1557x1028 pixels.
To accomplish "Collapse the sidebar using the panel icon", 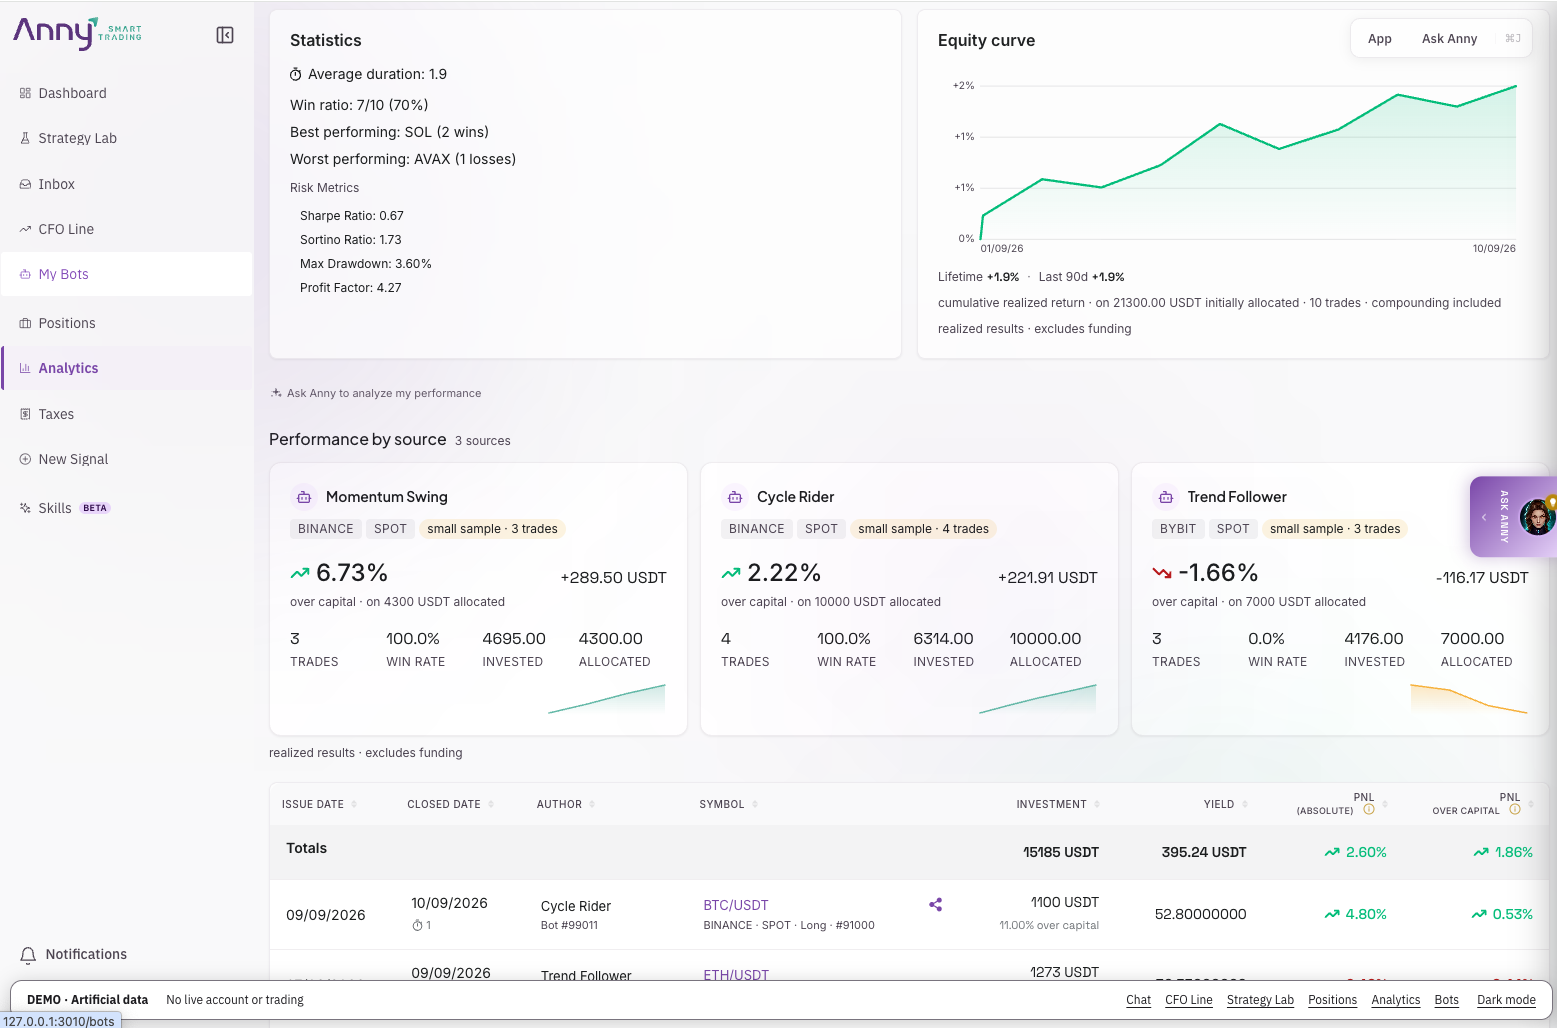I will 225,35.
